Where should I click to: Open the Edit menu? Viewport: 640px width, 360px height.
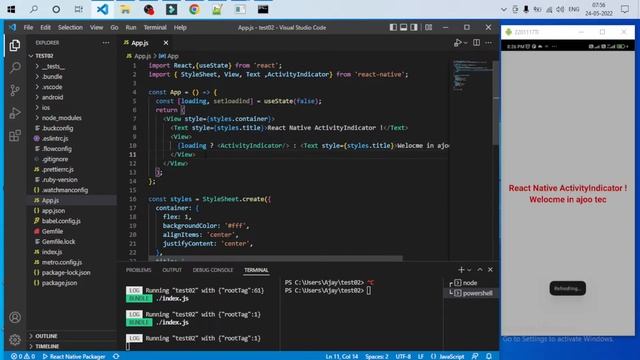point(45,27)
